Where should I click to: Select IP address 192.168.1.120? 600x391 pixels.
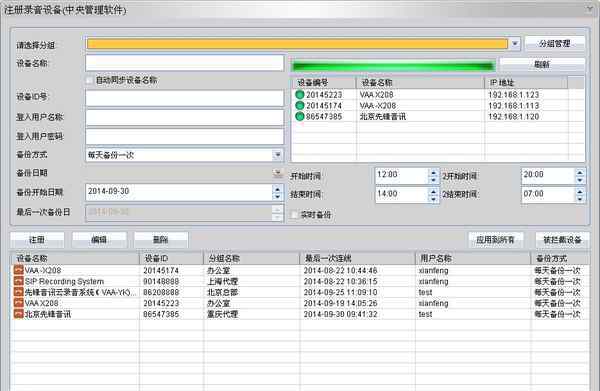(514, 116)
